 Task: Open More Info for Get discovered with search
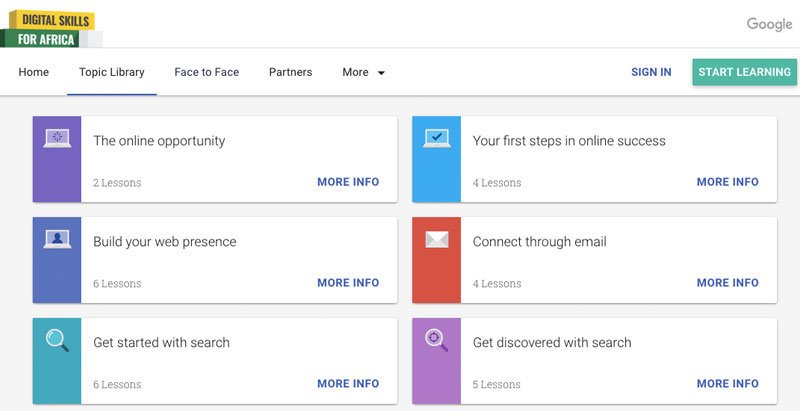pos(727,384)
